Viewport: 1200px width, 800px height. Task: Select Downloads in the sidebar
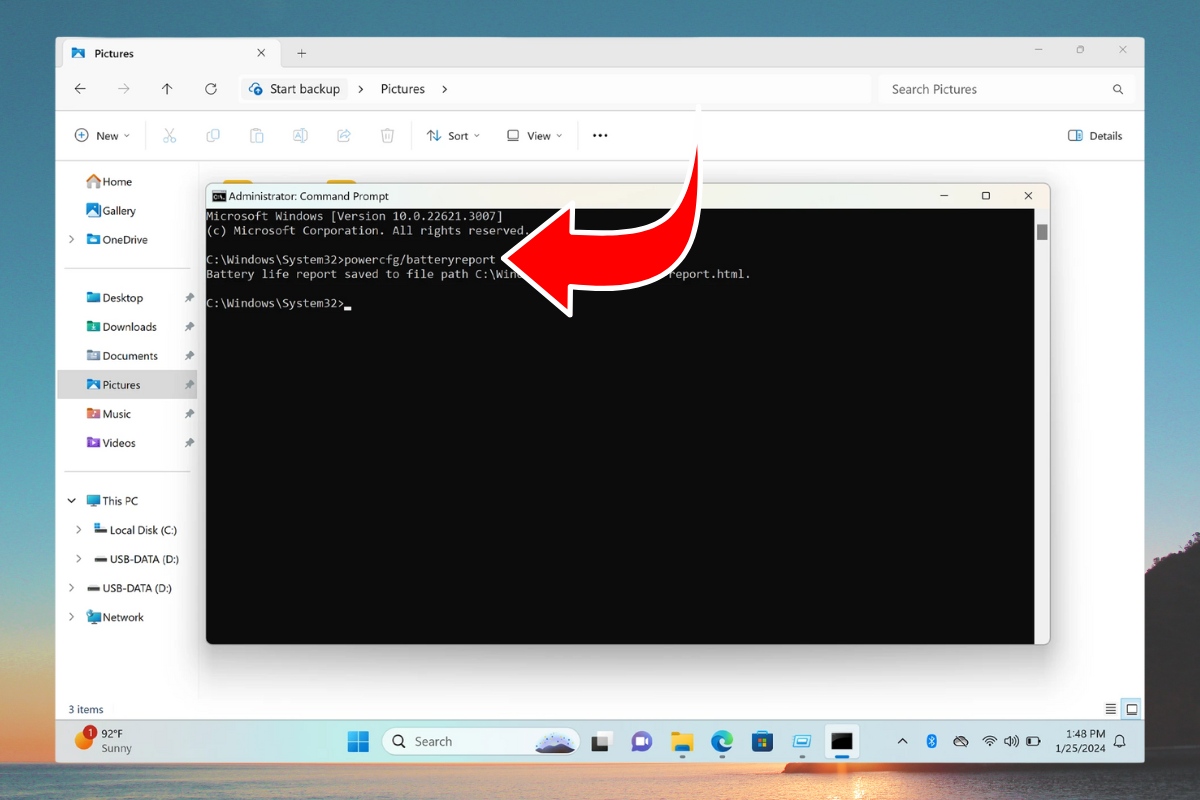click(x=121, y=327)
